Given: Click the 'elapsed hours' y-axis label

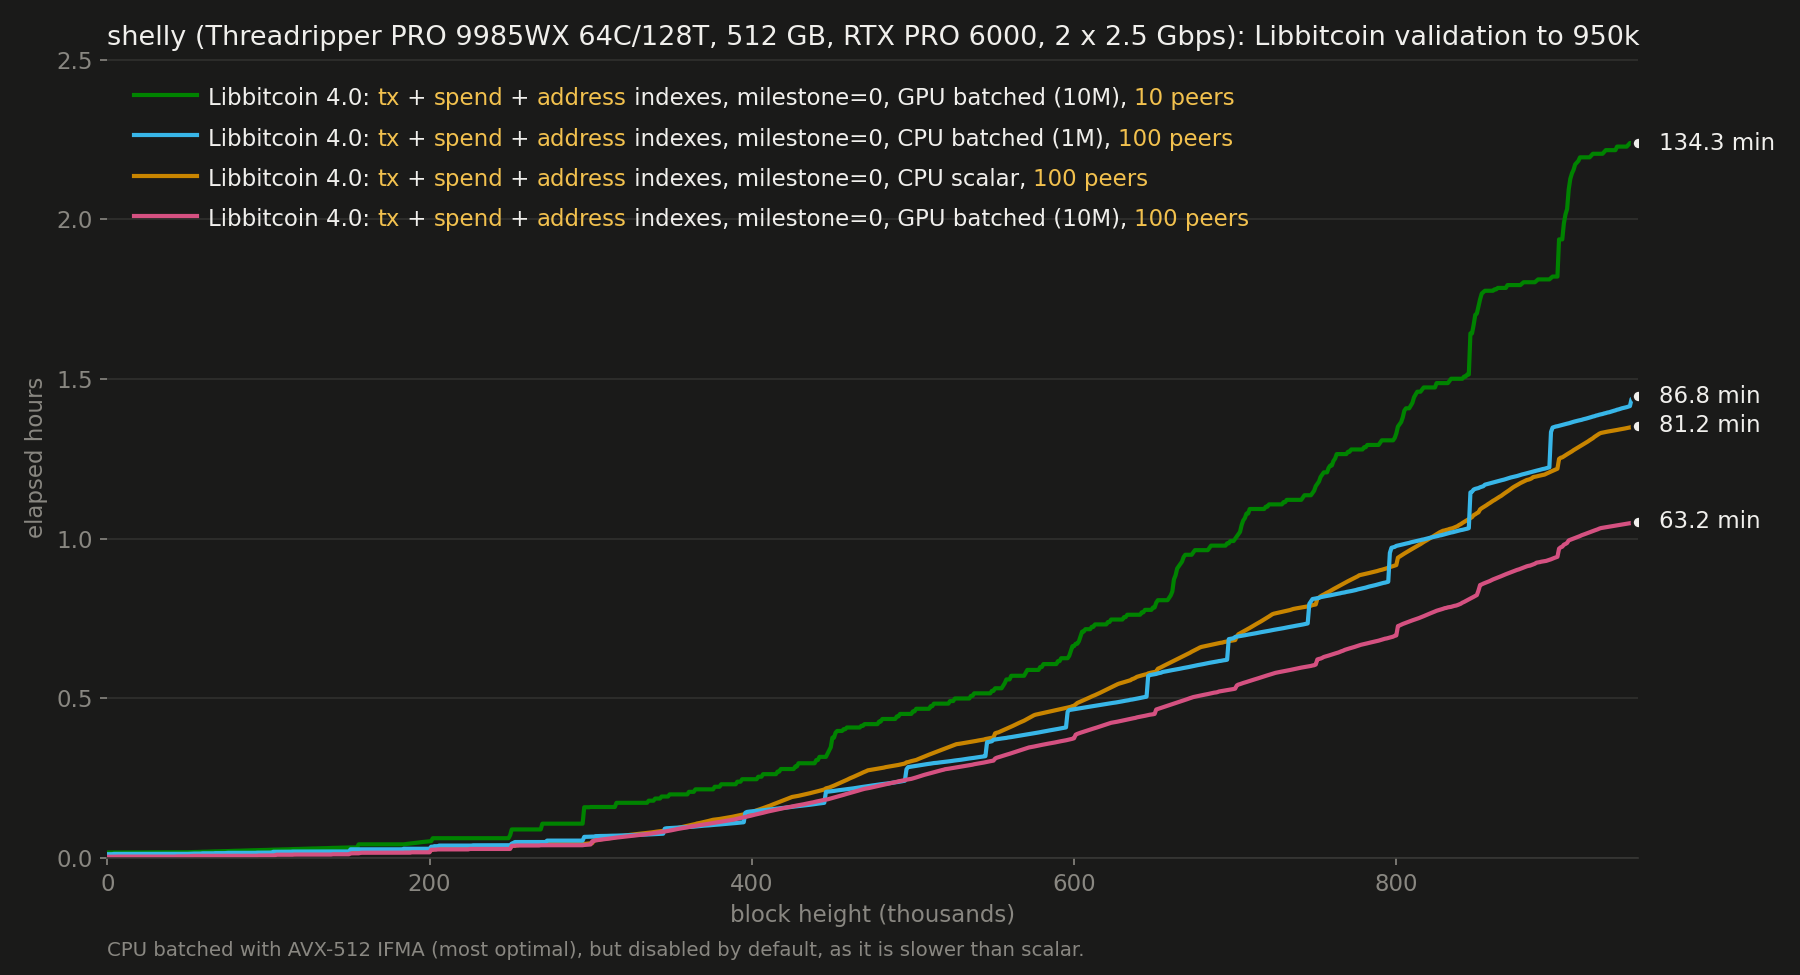Looking at the screenshot, I should 35,458.
